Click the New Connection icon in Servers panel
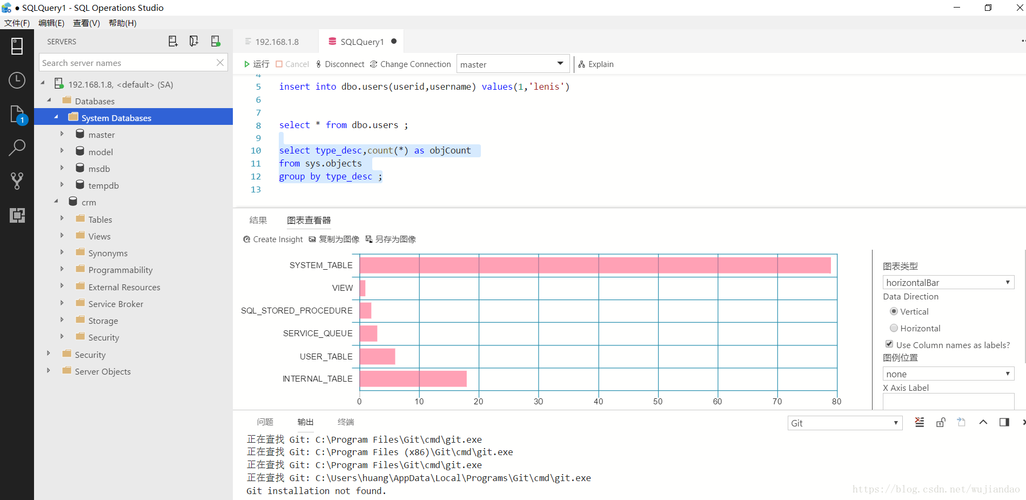1026x500 pixels. point(173,41)
